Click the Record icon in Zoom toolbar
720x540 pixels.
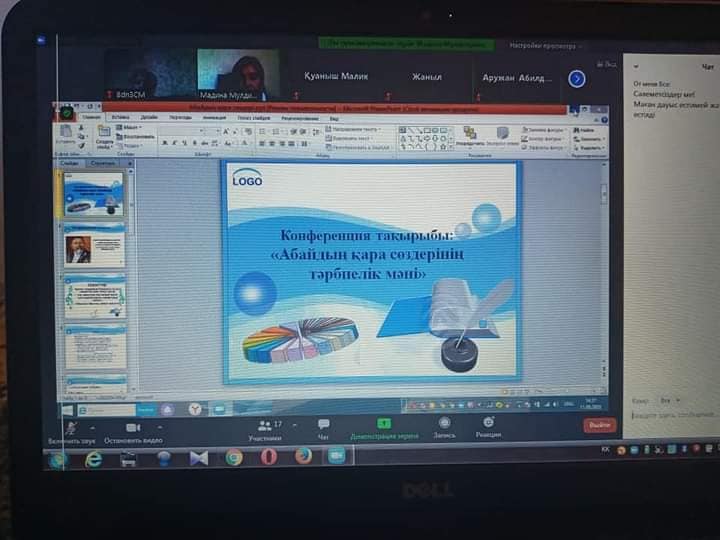[x=444, y=423]
